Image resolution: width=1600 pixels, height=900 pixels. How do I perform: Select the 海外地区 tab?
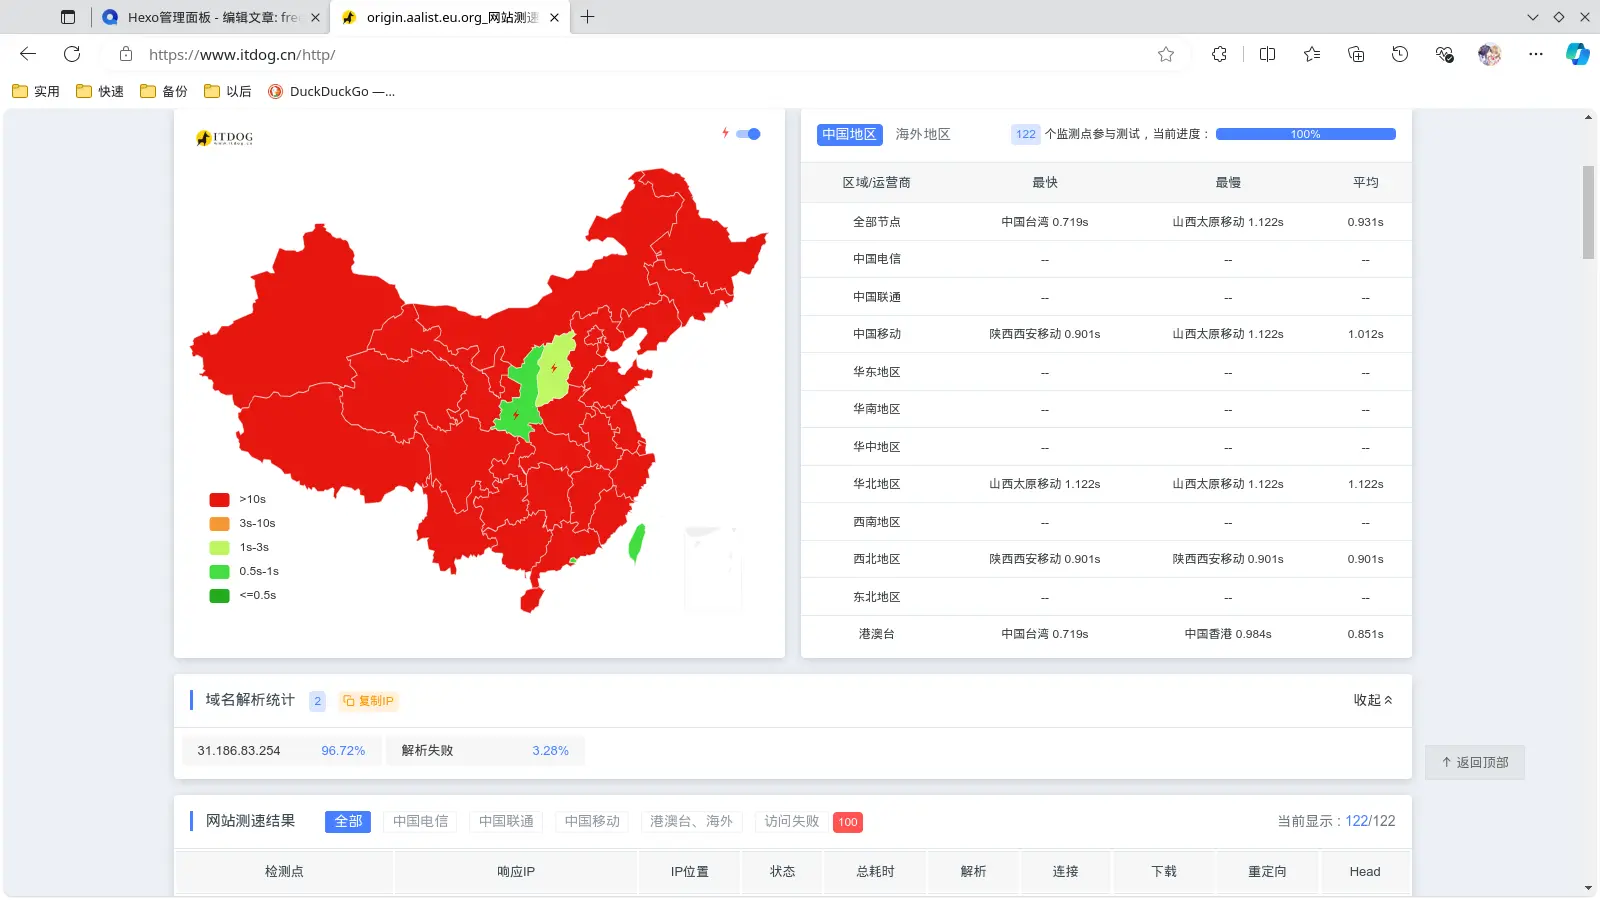[x=922, y=134]
